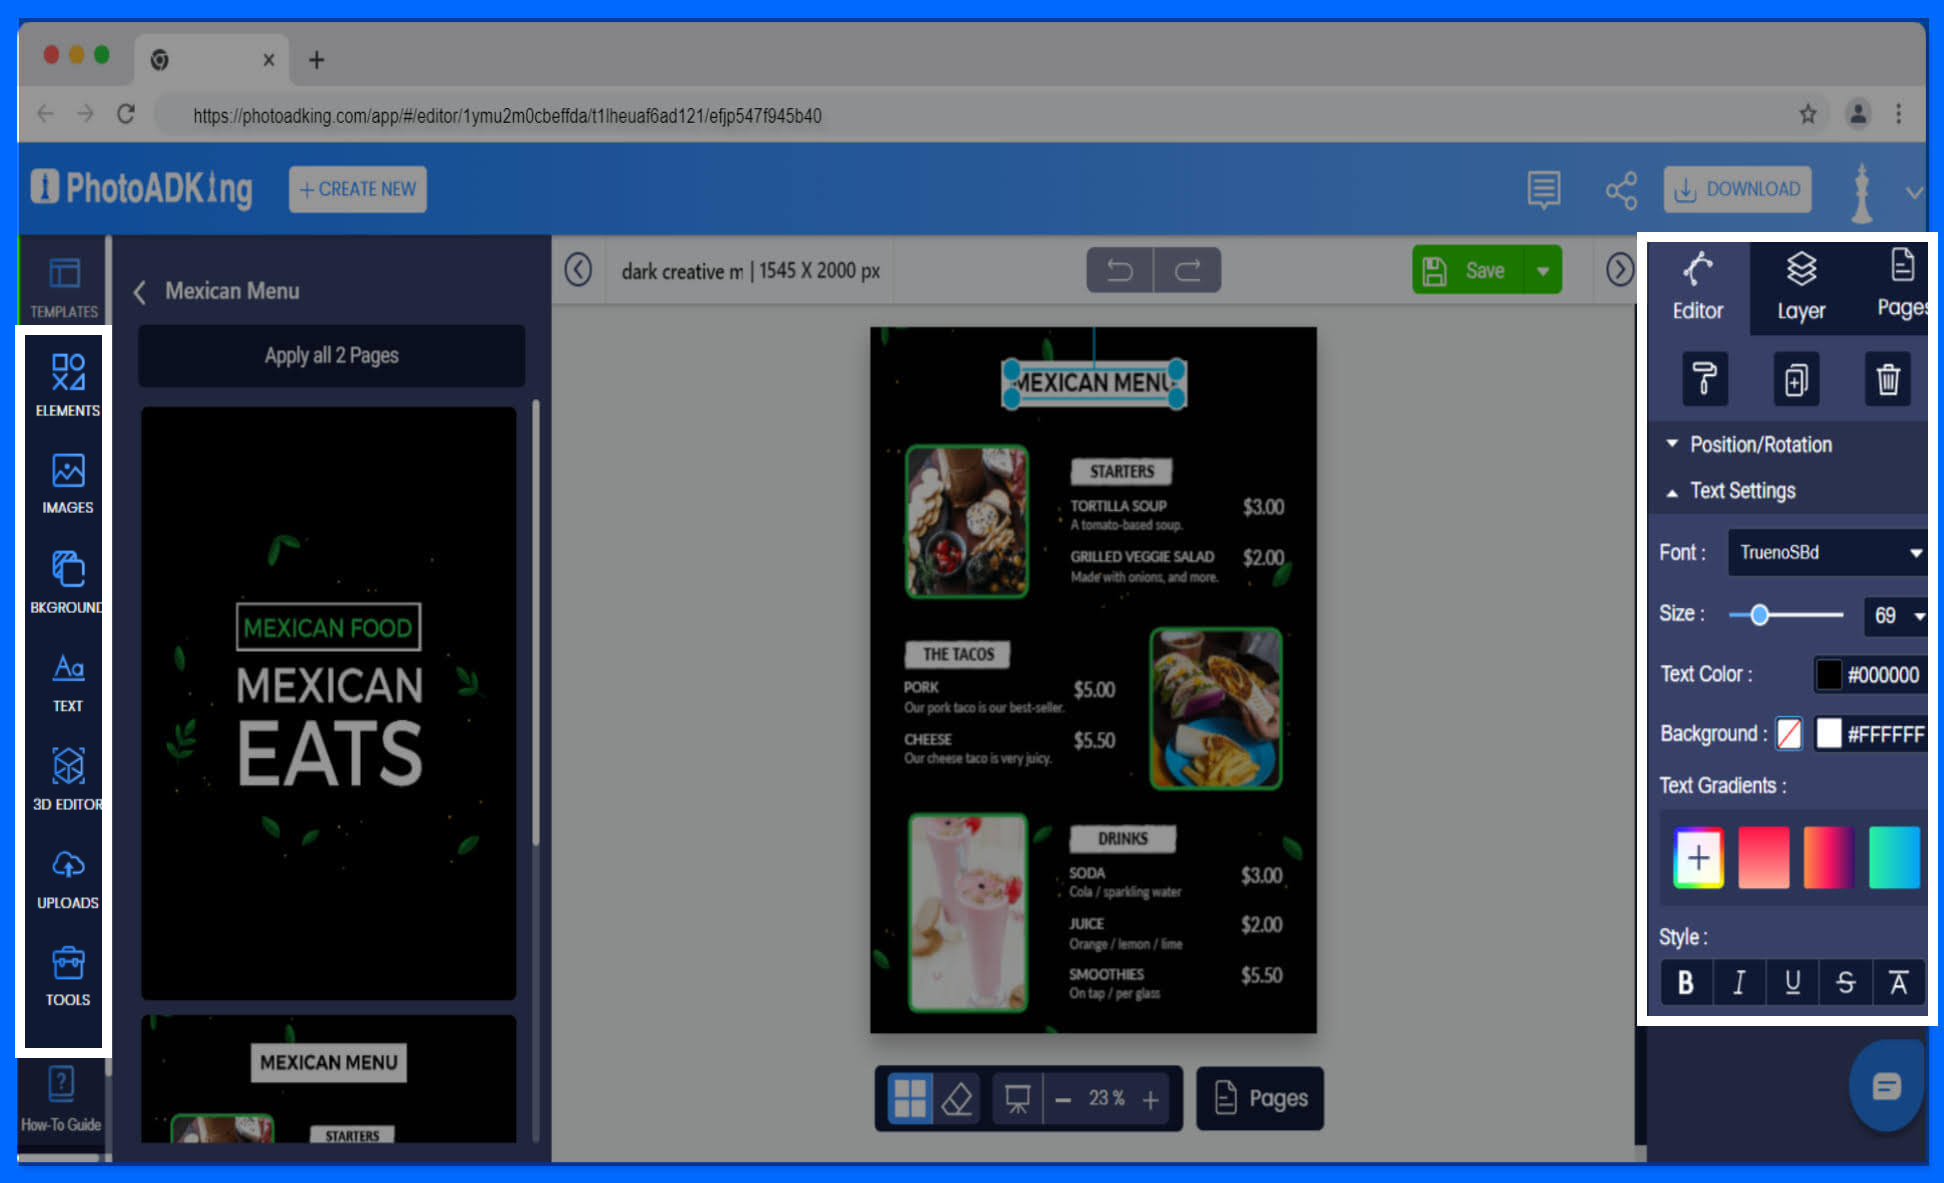This screenshot has width=1944, height=1183.
Task: Select the red-pink text gradient swatch
Action: click(1763, 858)
